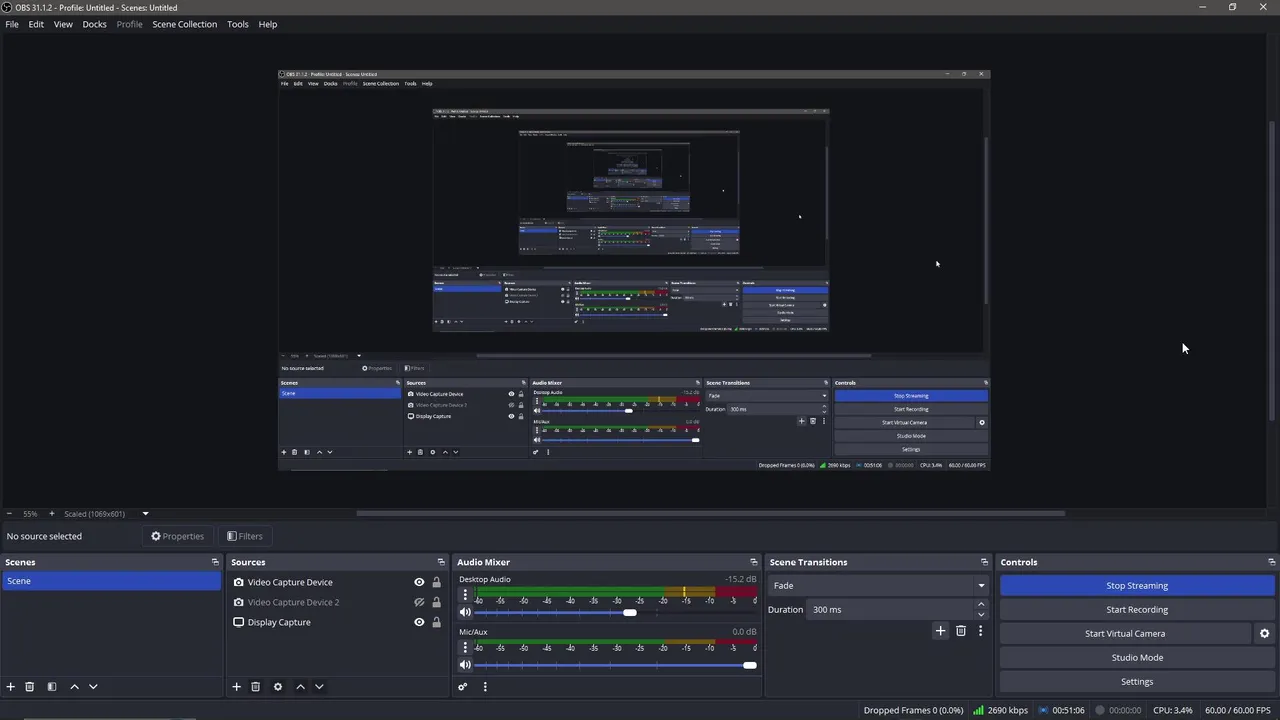The height and width of the screenshot is (720, 1280).
Task: Remove selected source with trash icon
Action: point(256,687)
